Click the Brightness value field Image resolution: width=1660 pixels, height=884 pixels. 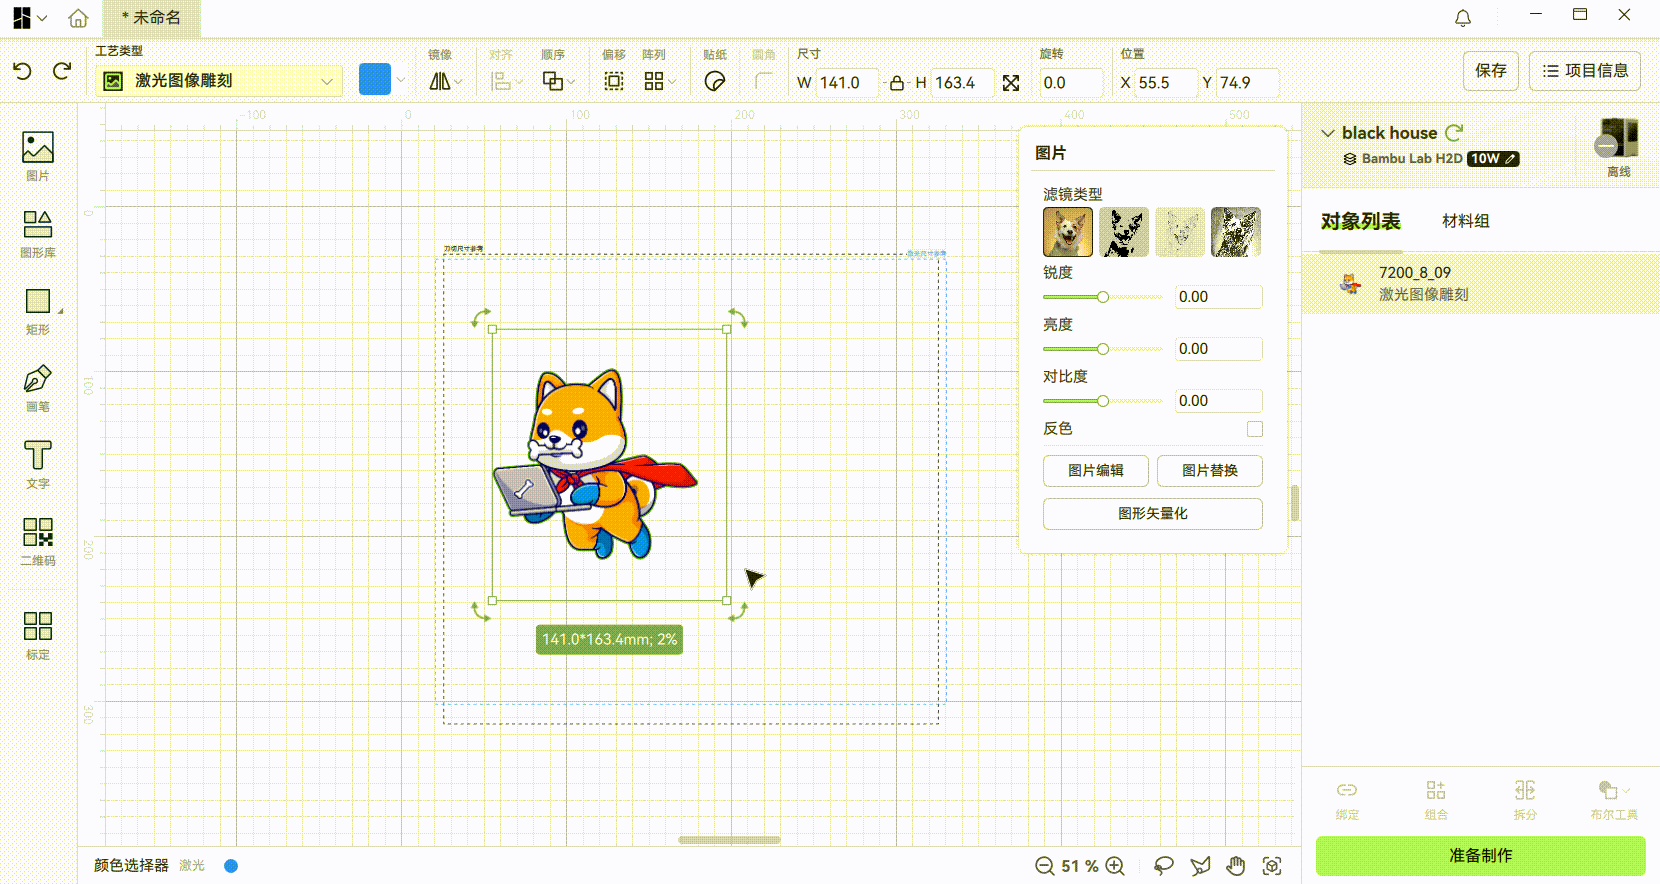1218,349
